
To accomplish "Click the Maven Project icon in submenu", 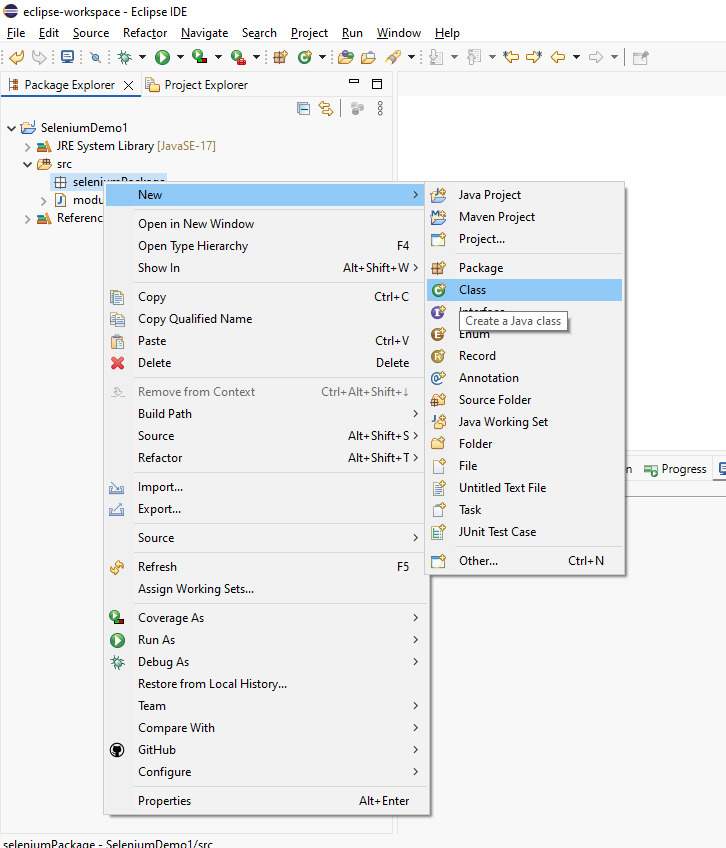I will pos(439,217).
